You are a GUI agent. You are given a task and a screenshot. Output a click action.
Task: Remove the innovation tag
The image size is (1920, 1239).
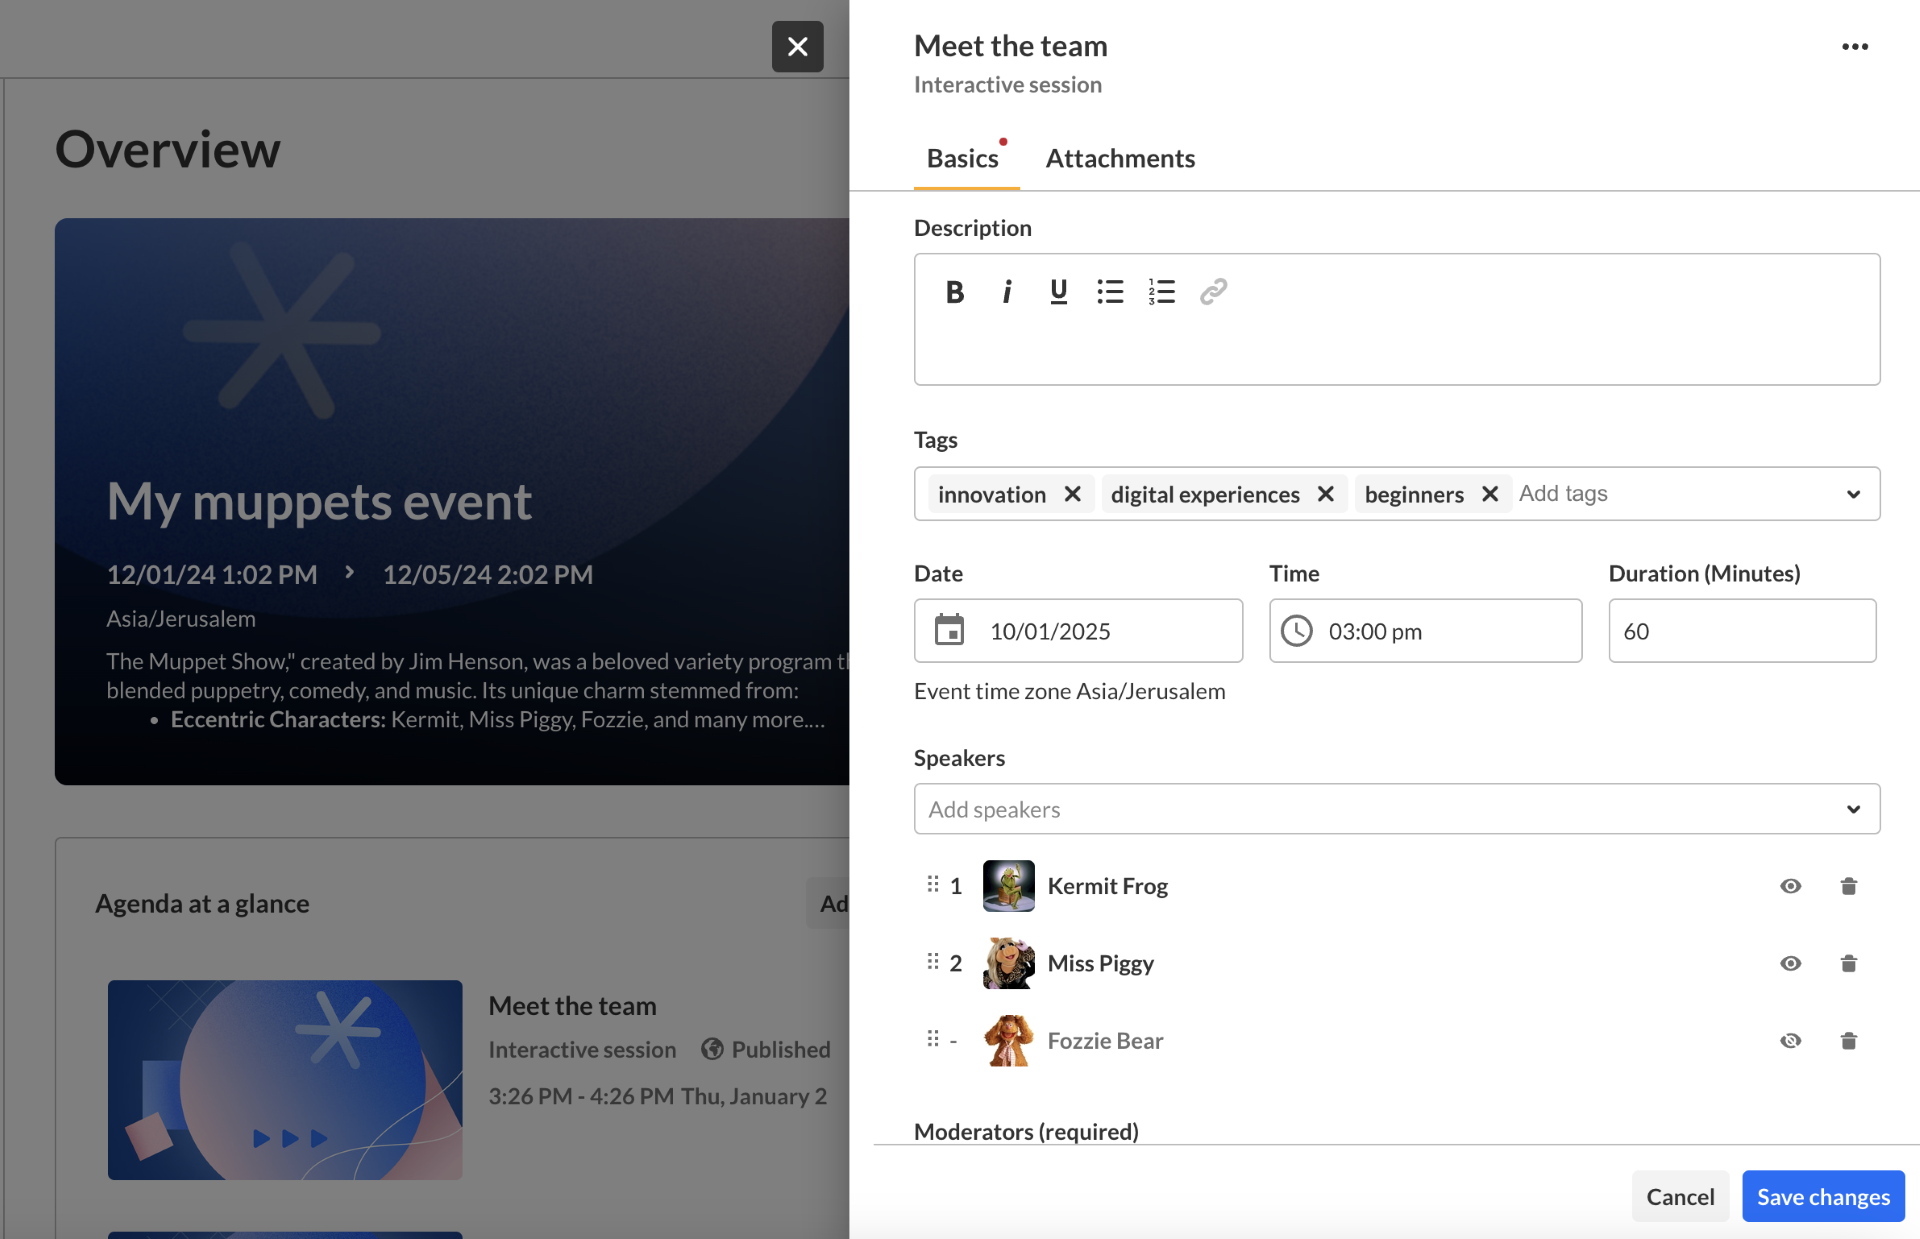click(1072, 494)
